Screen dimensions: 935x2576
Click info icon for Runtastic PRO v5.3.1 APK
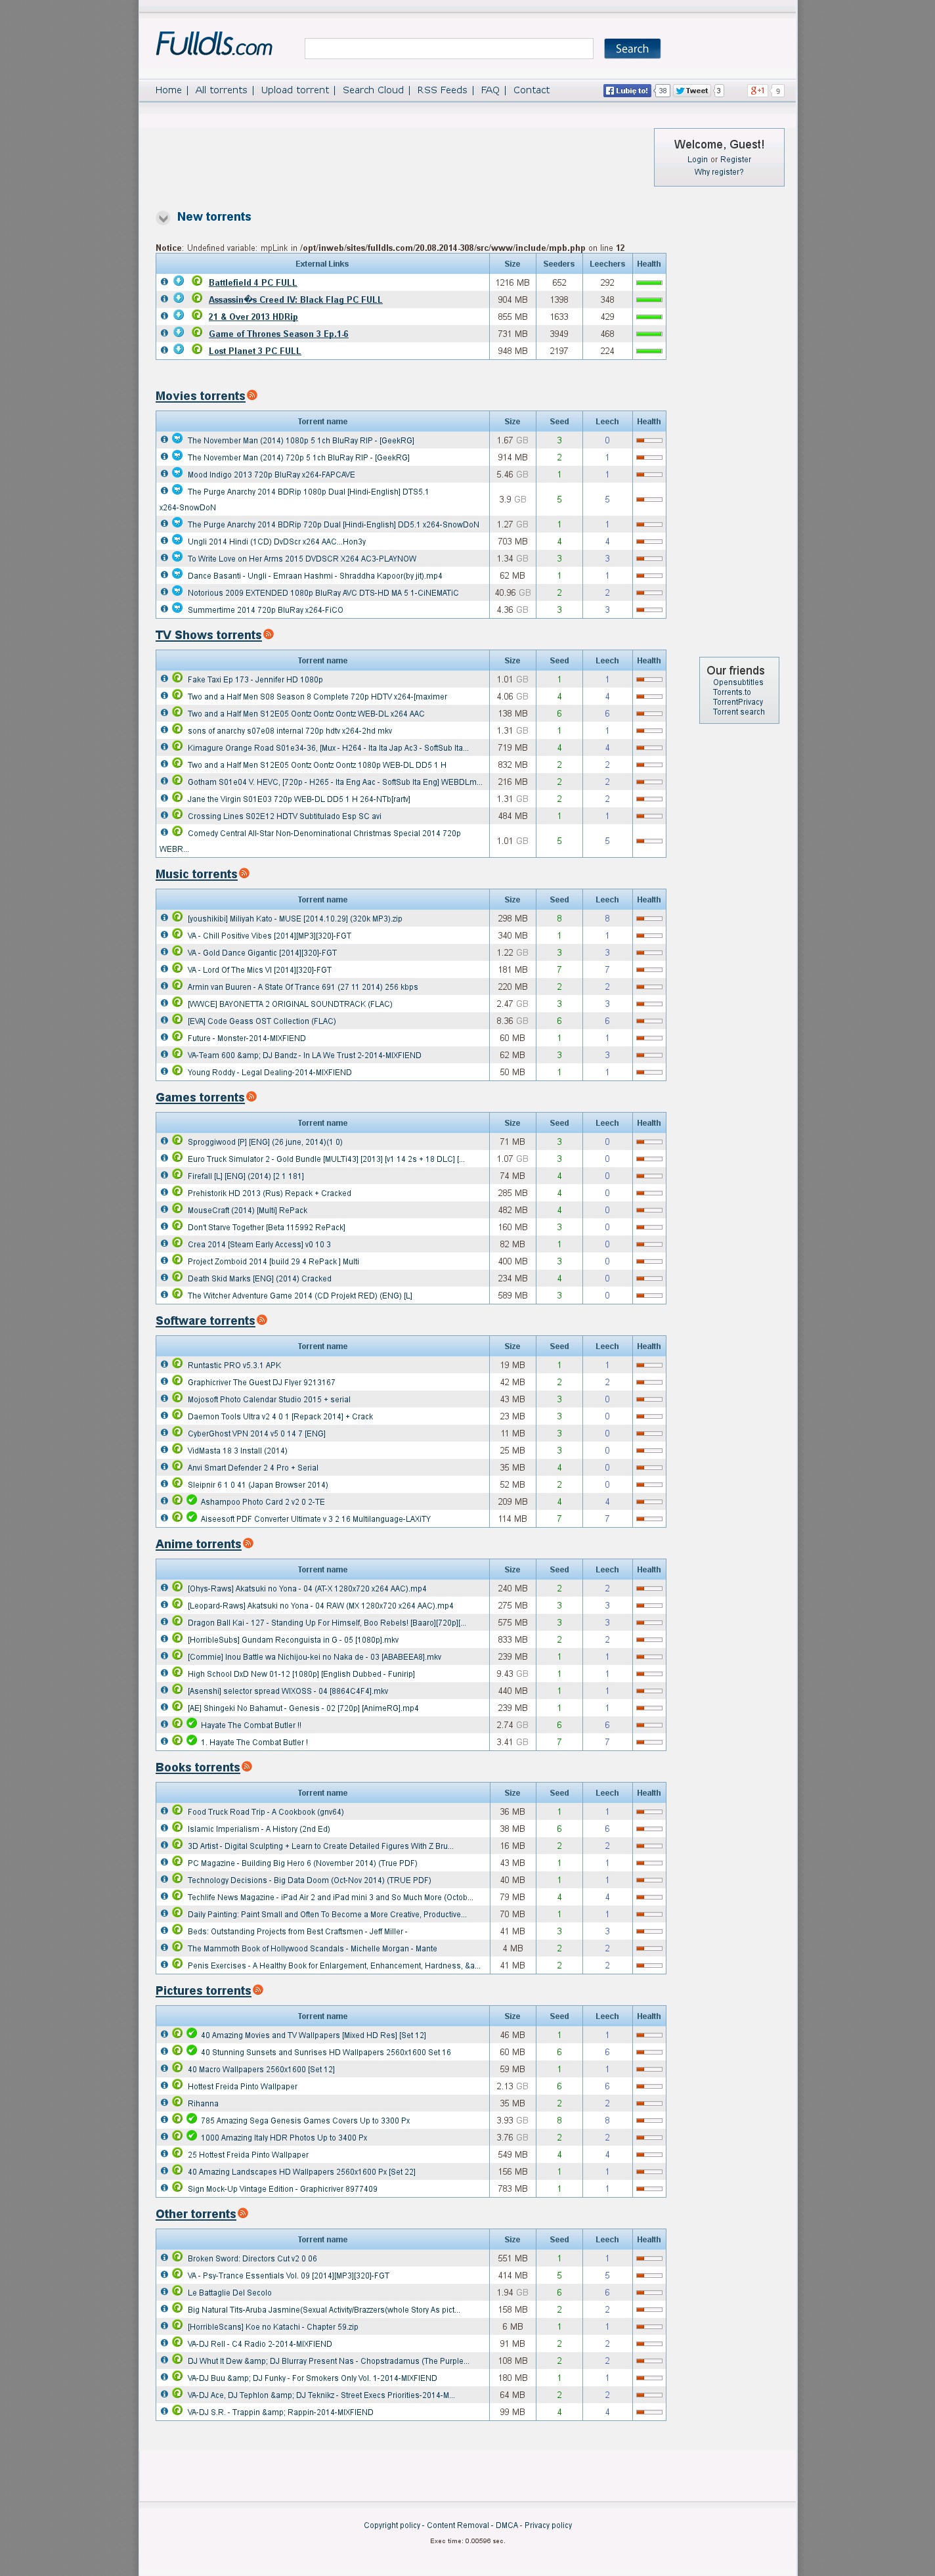(x=164, y=1363)
